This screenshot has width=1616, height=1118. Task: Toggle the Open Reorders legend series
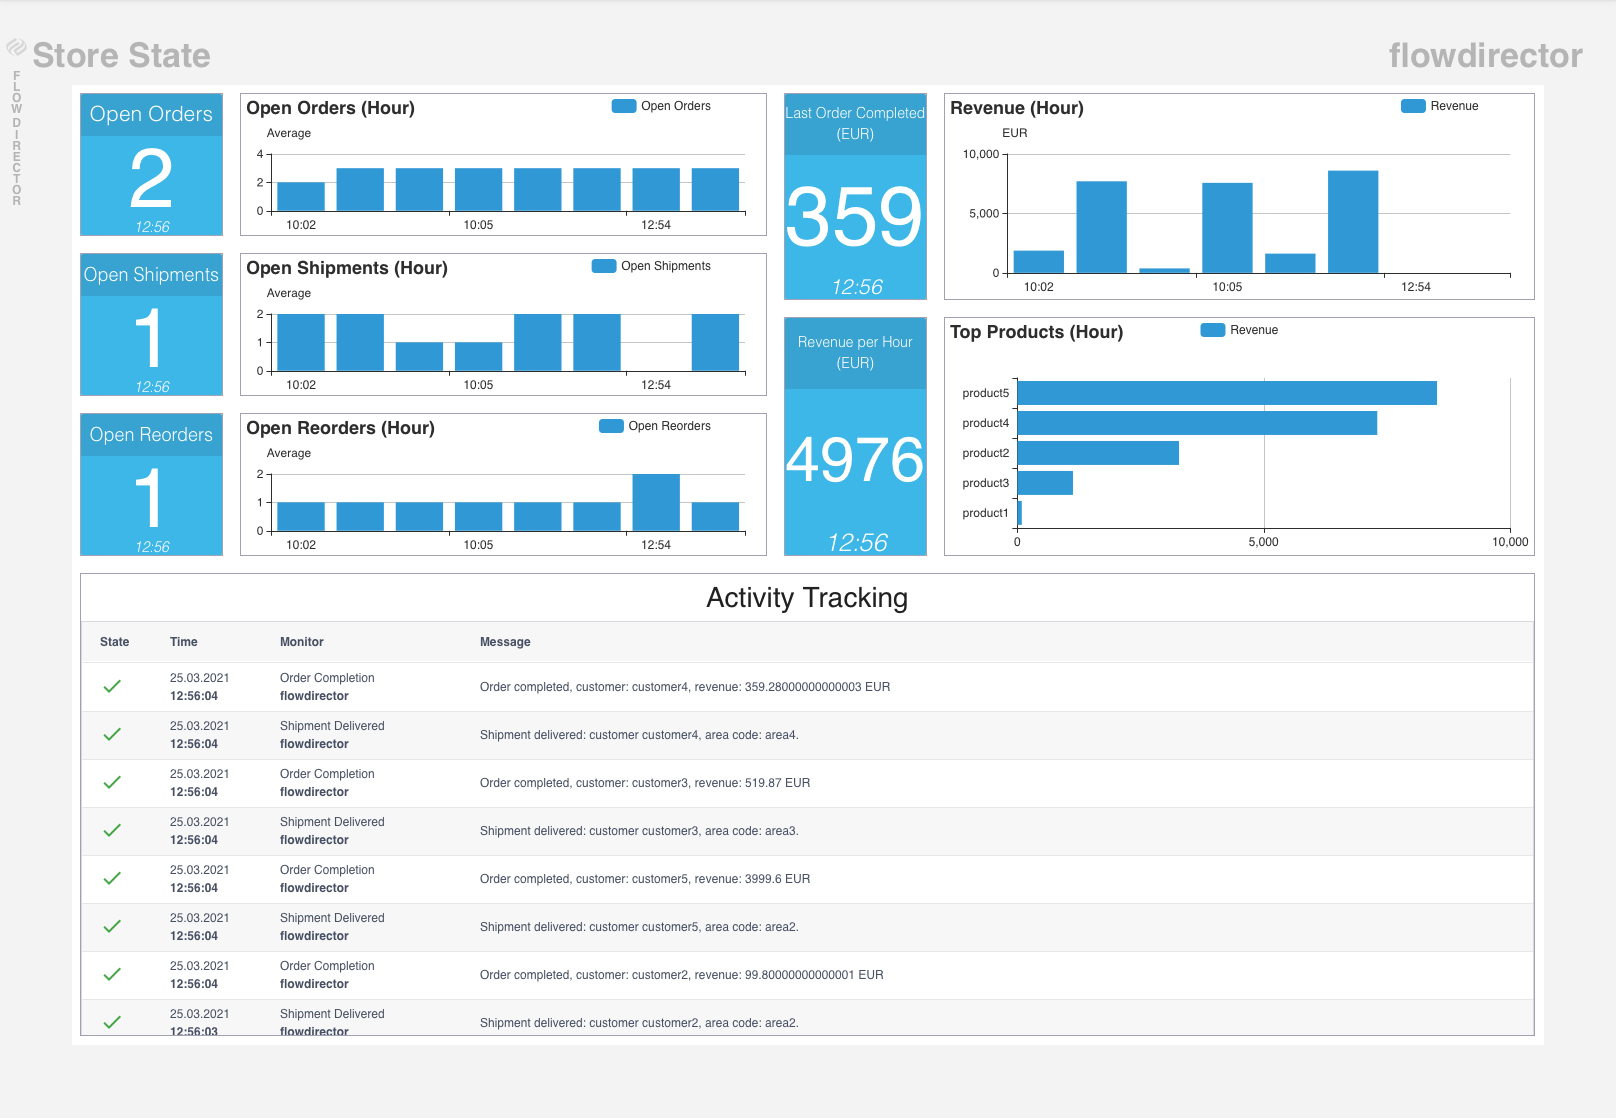point(655,426)
